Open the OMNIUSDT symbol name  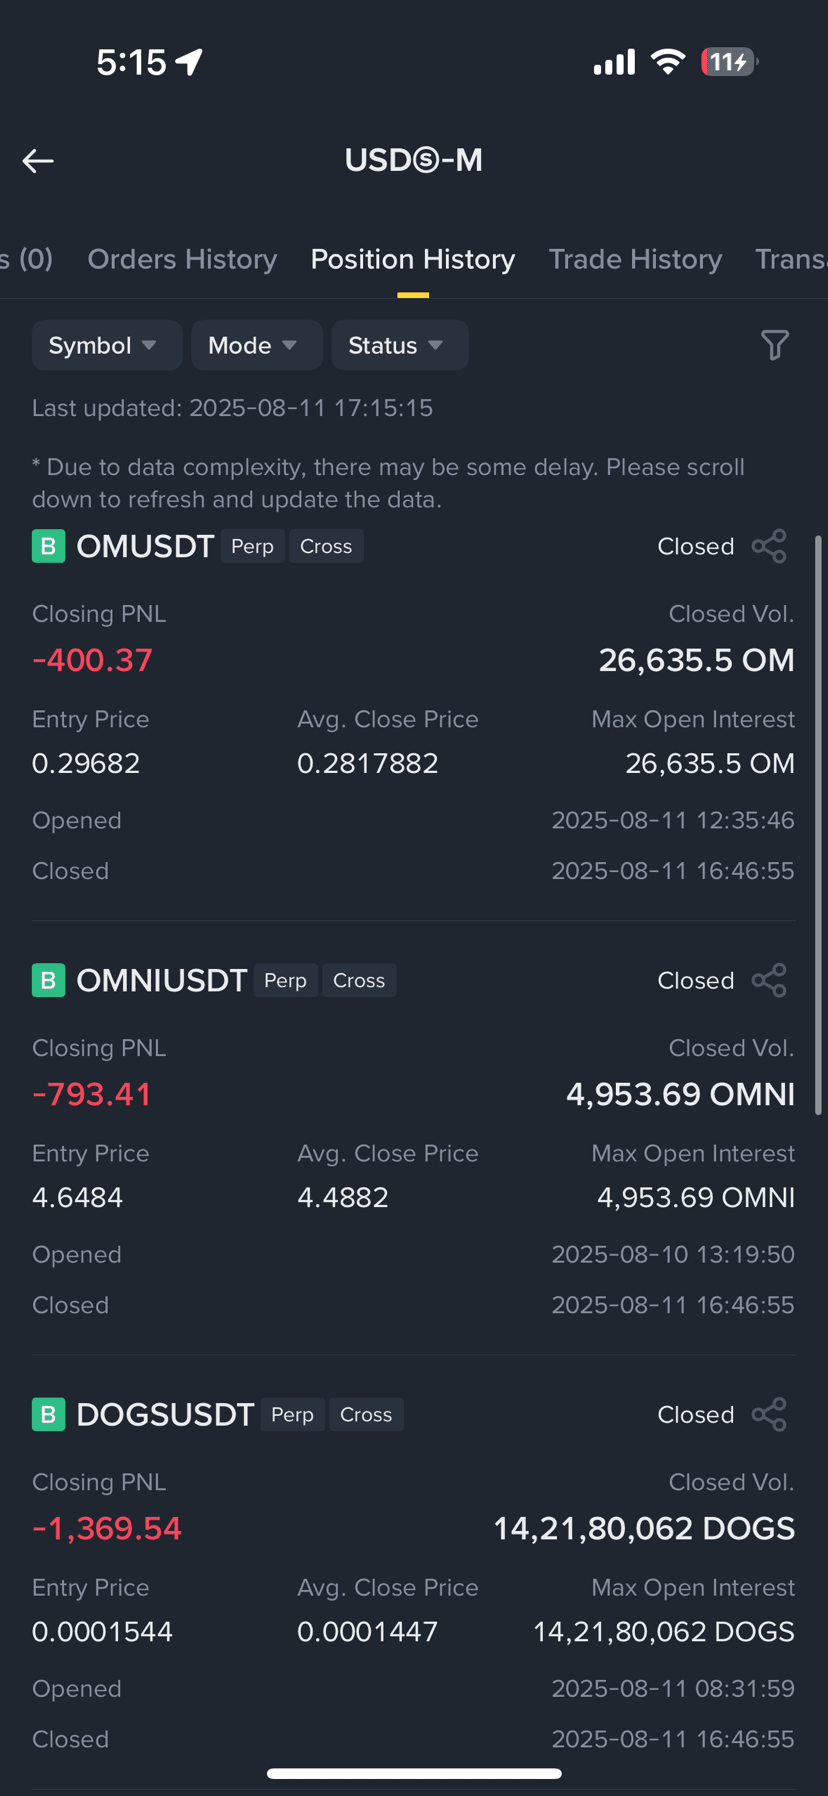[x=162, y=980]
